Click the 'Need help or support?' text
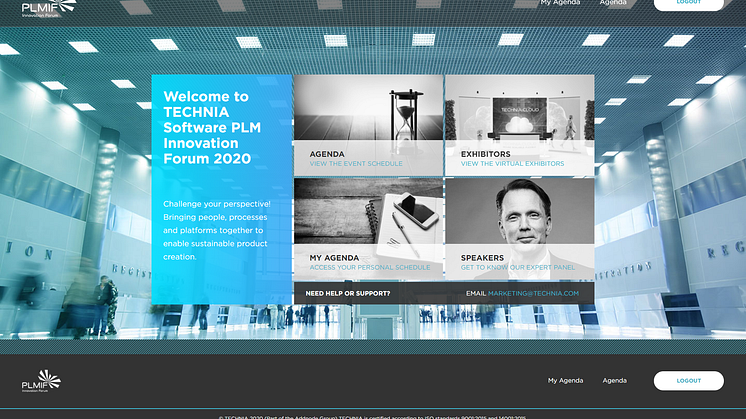 pyautogui.click(x=348, y=293)
